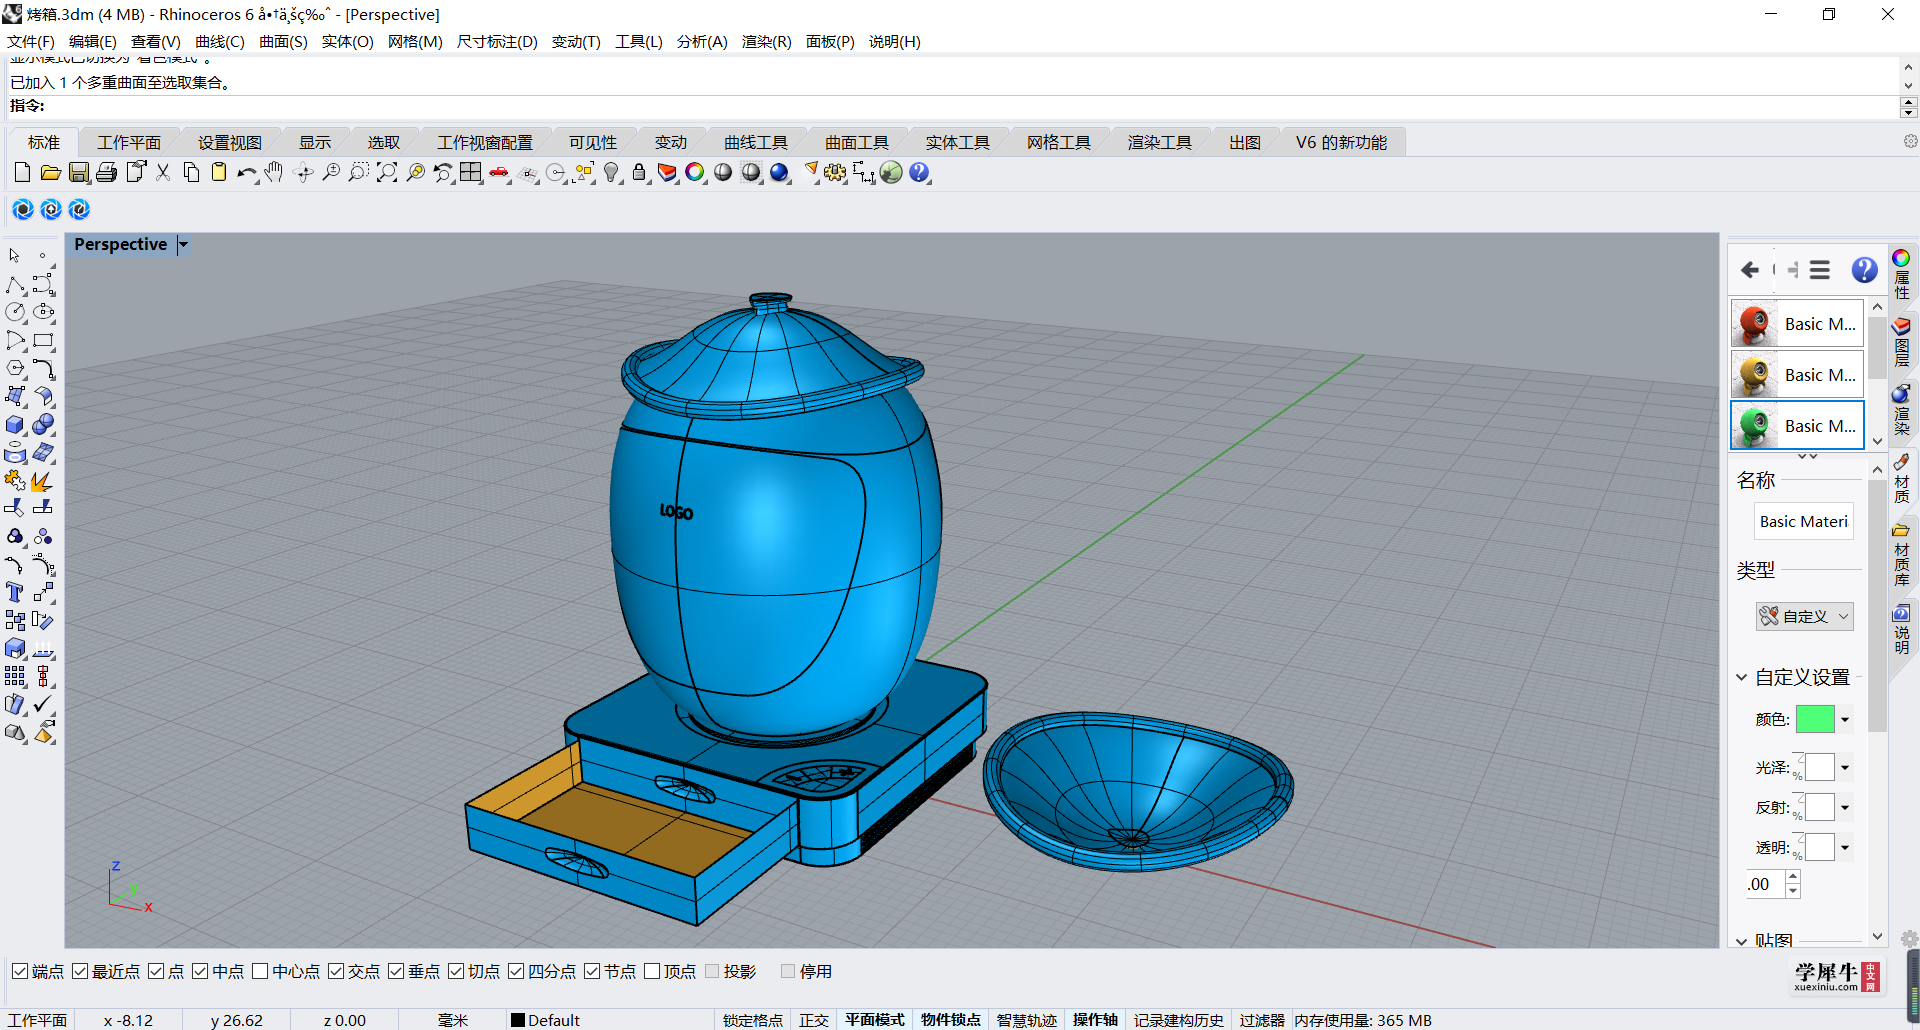Select the Cut scissors icon
The height and width of the screenshot is (1030, 1920).
[163, 173]
